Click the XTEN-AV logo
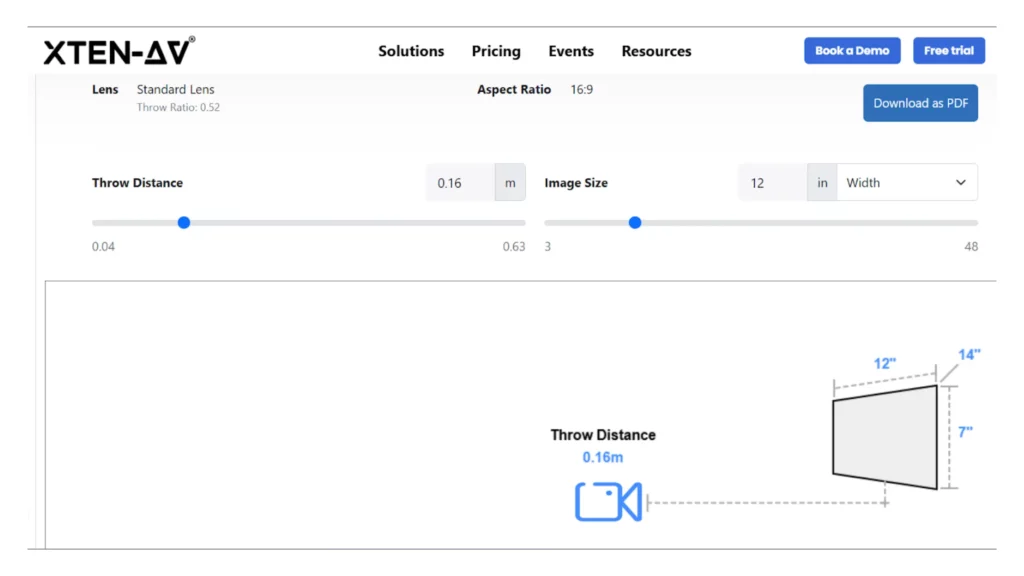The image size is (1024, 576). coord(119,51)
